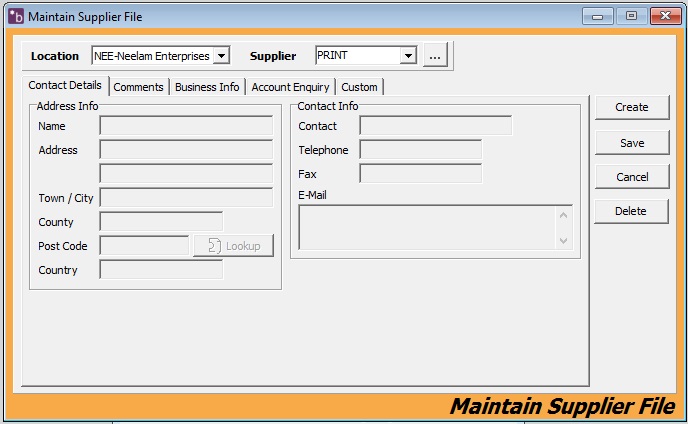688x424 pixels.
Task: Open the Comments tab
Action: [138, 87]
